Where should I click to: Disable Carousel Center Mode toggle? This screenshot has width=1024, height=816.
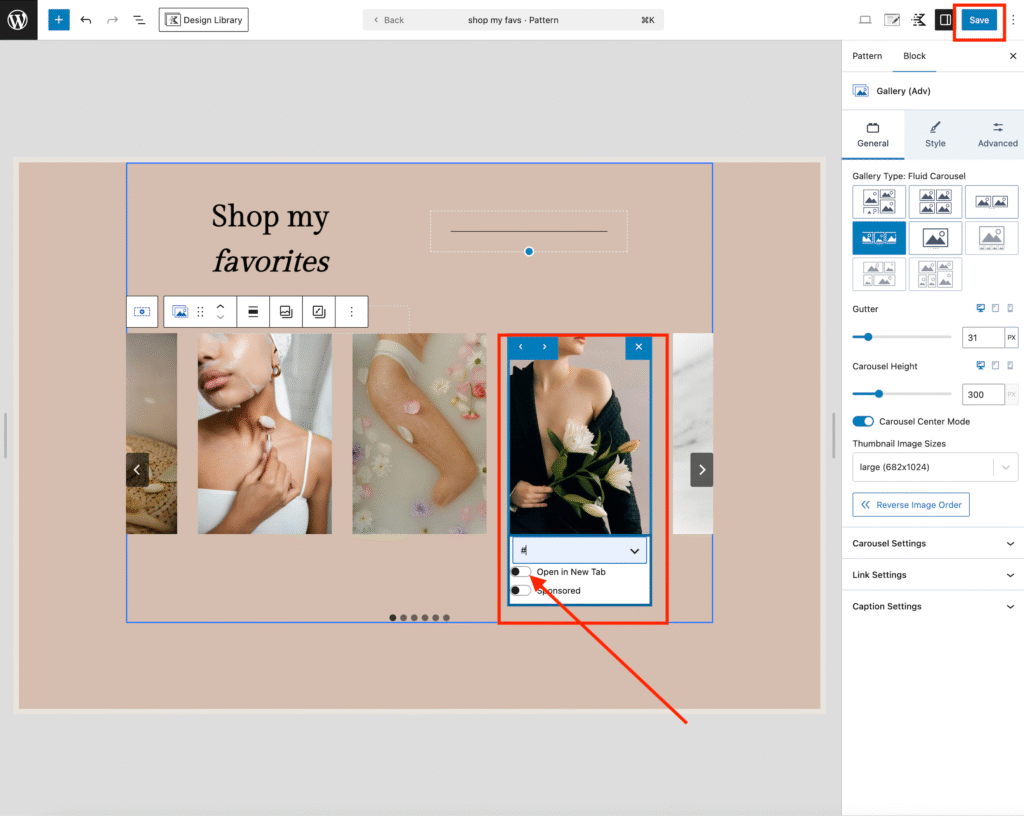coord(863,422)
